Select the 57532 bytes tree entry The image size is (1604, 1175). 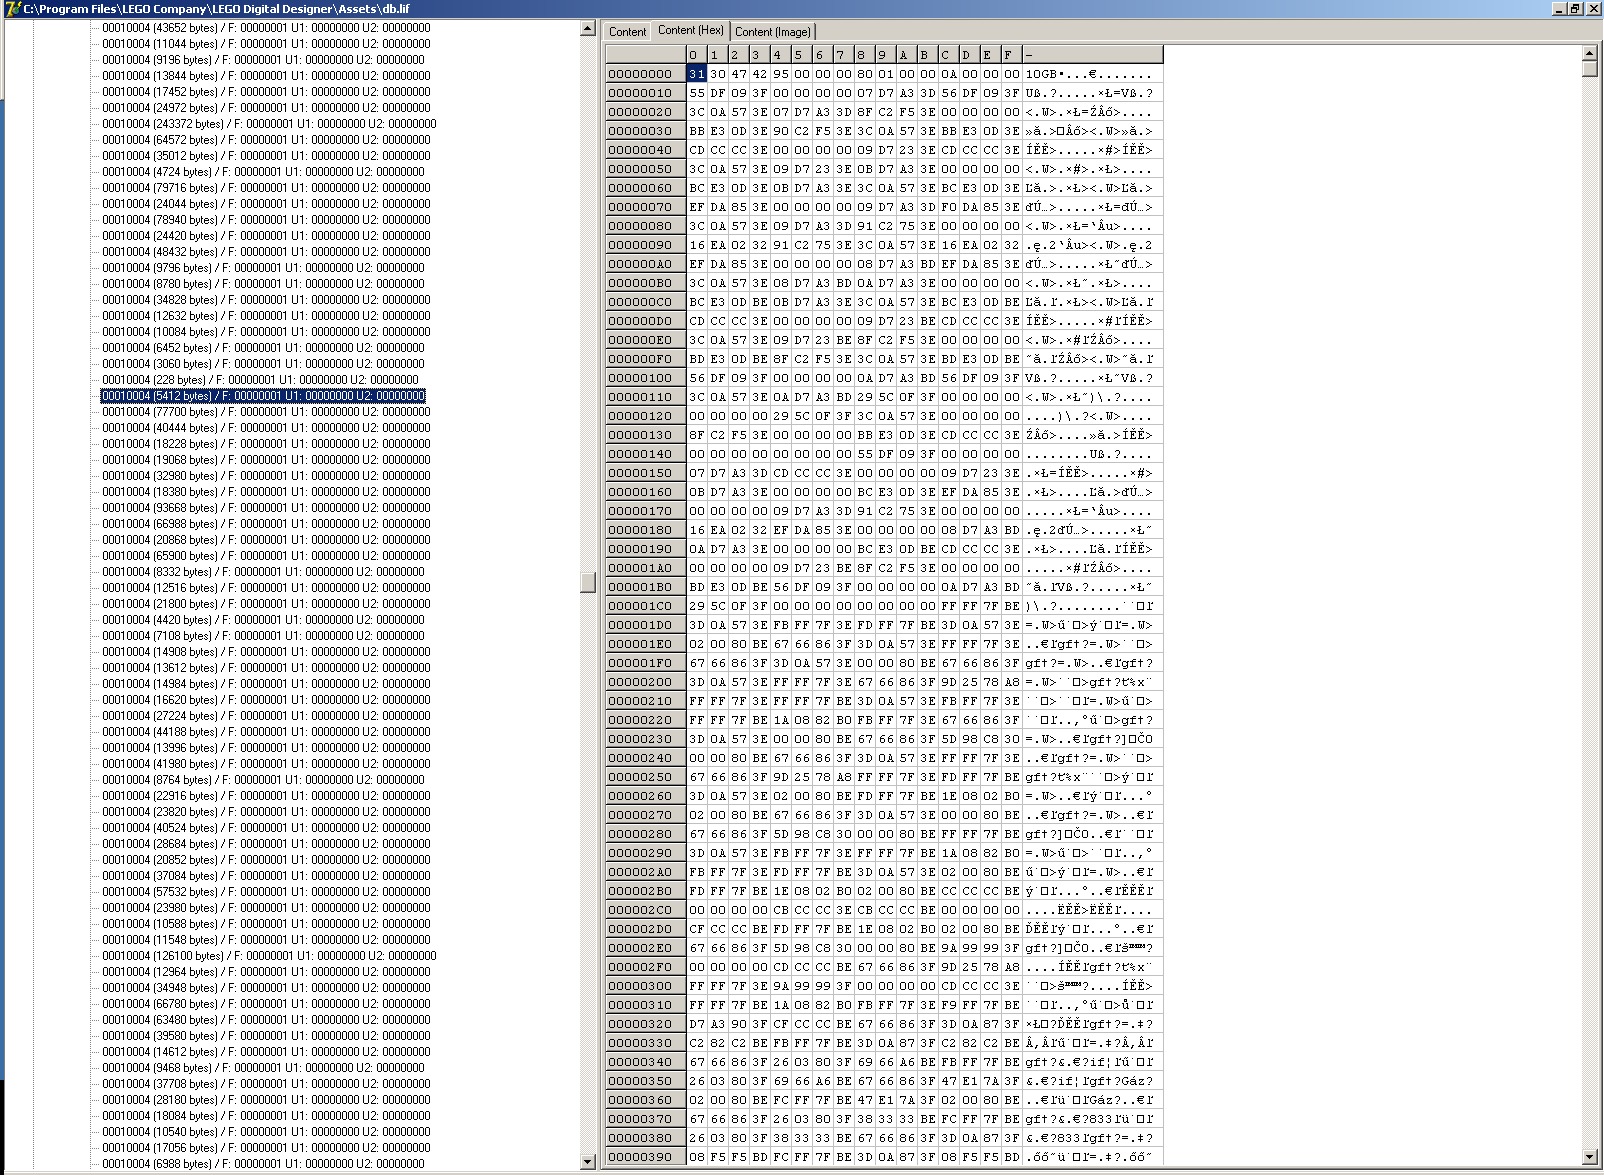266,892
